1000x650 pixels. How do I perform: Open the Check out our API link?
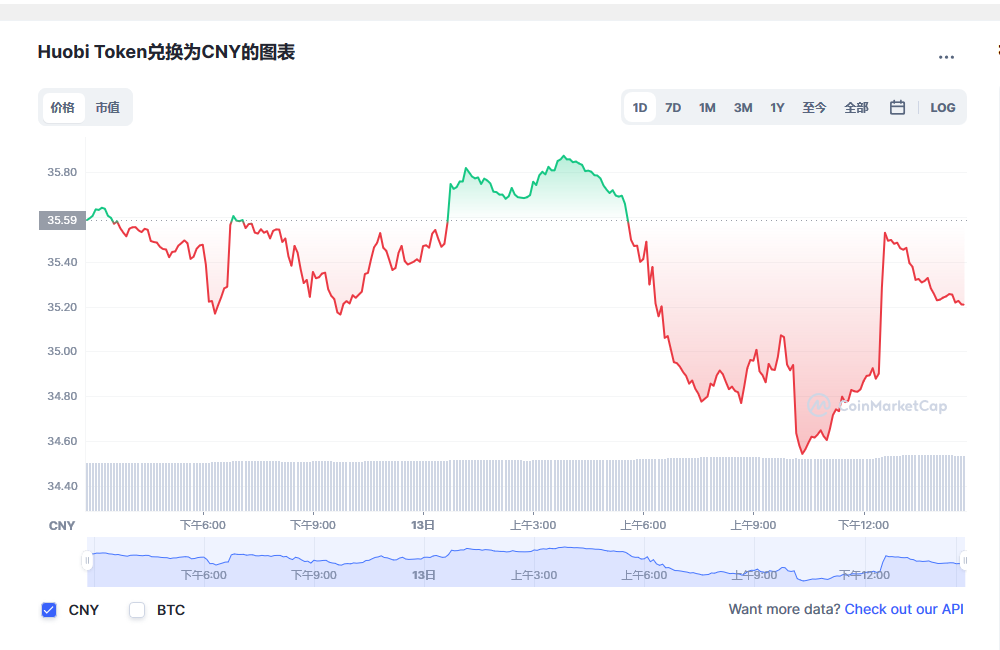click(x=904, y=609)
